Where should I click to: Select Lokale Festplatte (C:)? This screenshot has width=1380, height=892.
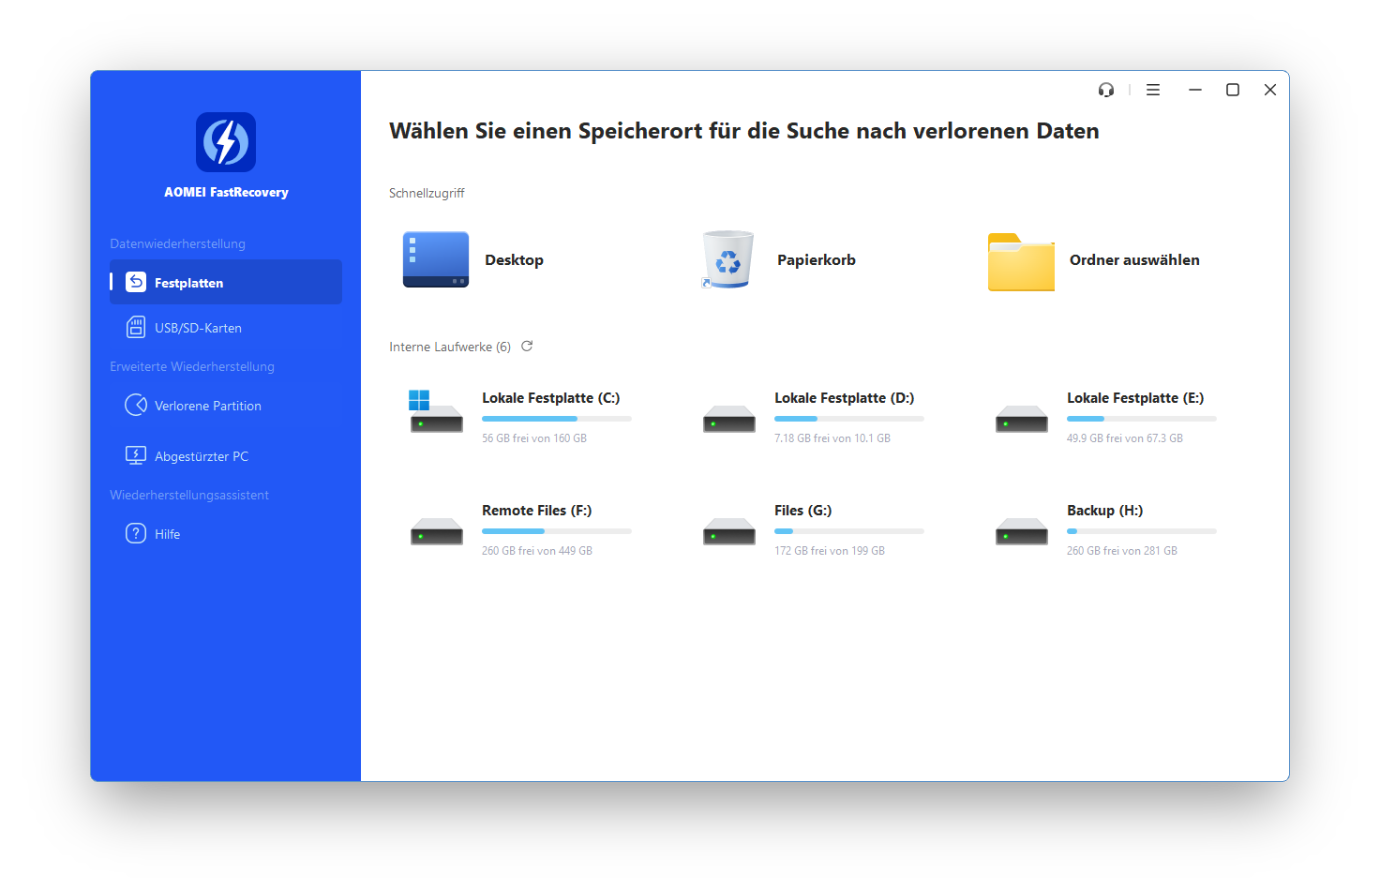pyautogui.click(x=551, y=398)
